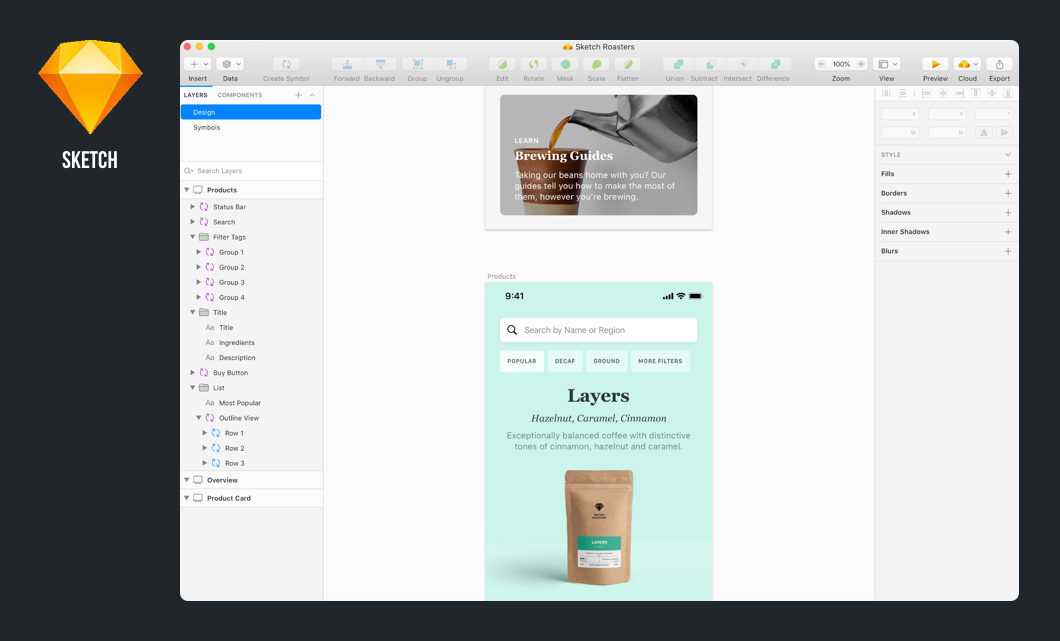This screenshot has height=641, width=1060.
Task: Open the Data toolbar dropdown
Action: [x=230, y=64]
